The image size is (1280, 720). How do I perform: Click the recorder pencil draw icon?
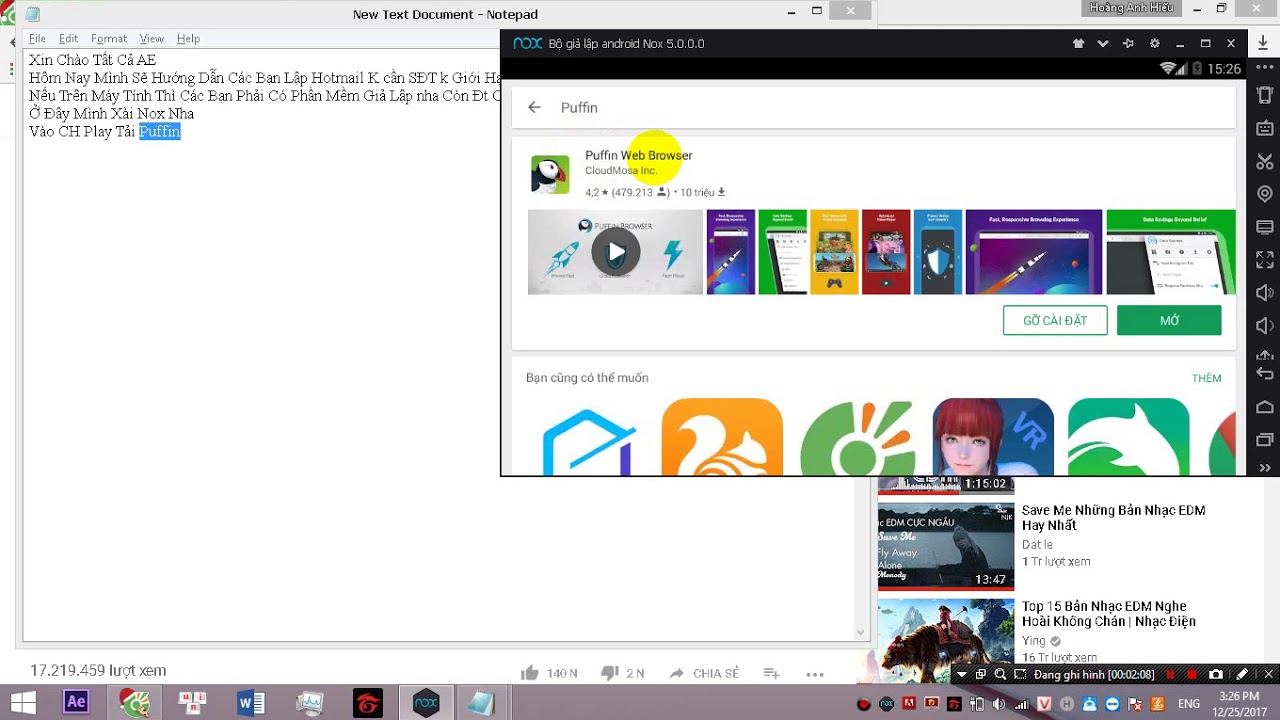coord(1242,675)
